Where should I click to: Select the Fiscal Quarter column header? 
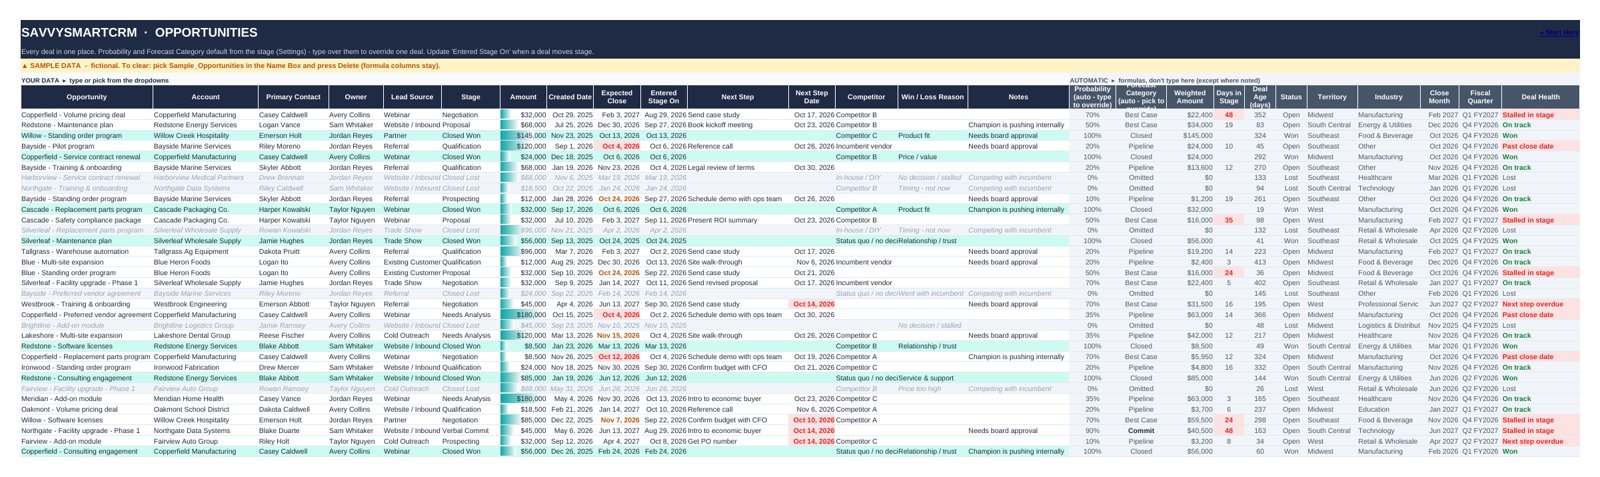click(1481, 97)
